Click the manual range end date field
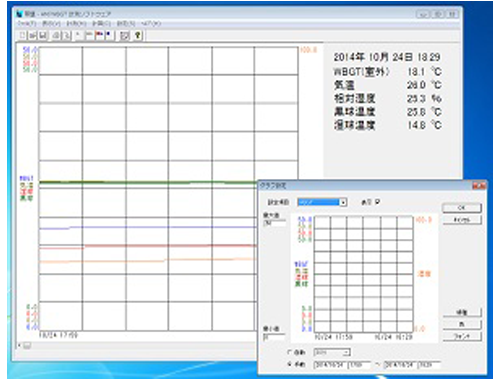The width and height of the screenshot is (500, 380). click(x=400, y=365)
